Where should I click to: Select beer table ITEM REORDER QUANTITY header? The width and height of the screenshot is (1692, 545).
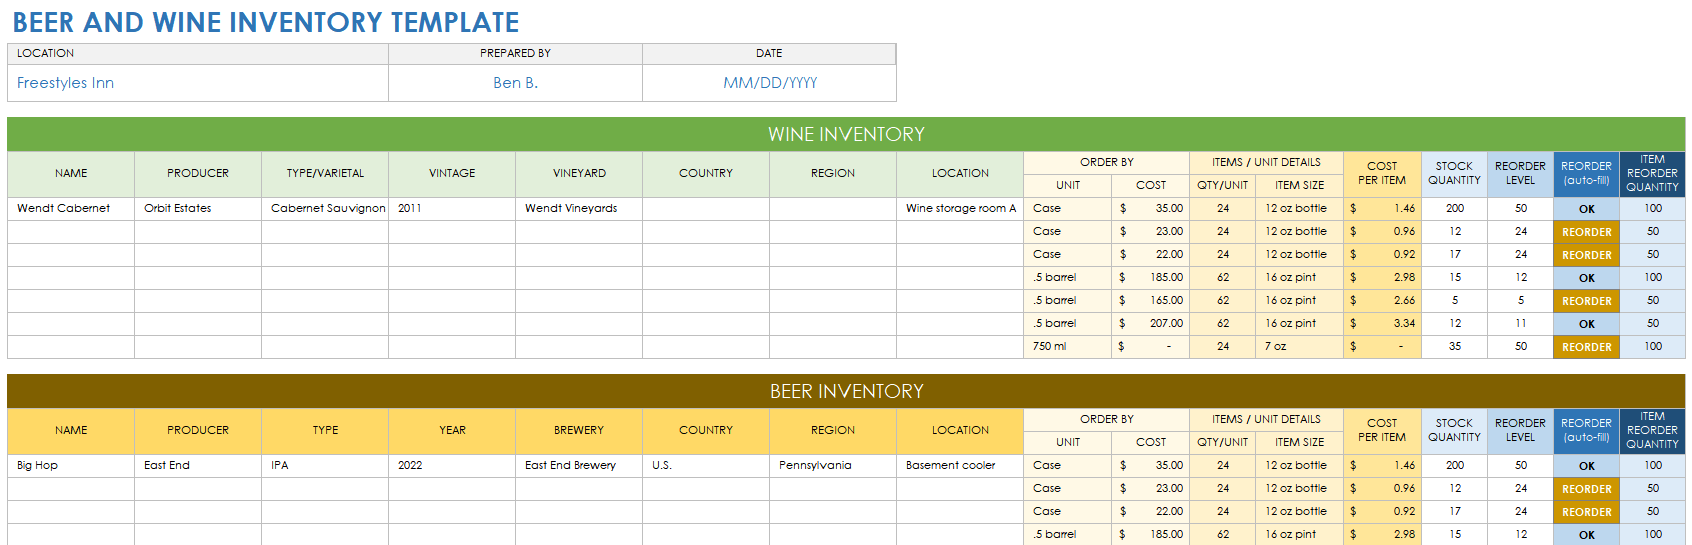pos(1652,431)
